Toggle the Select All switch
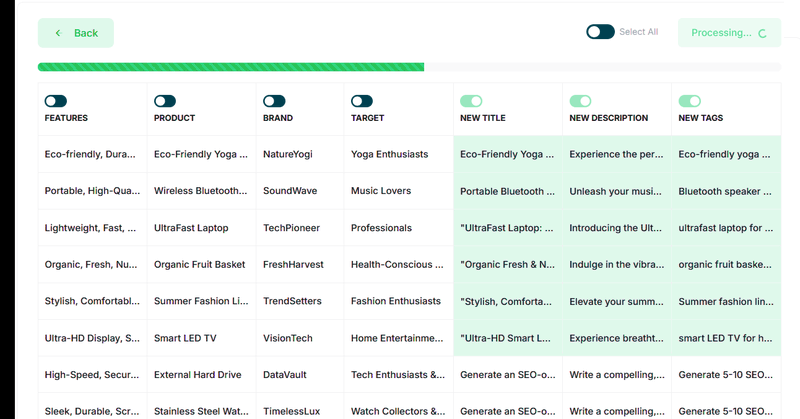800x419 pixels. click(600, 32)
